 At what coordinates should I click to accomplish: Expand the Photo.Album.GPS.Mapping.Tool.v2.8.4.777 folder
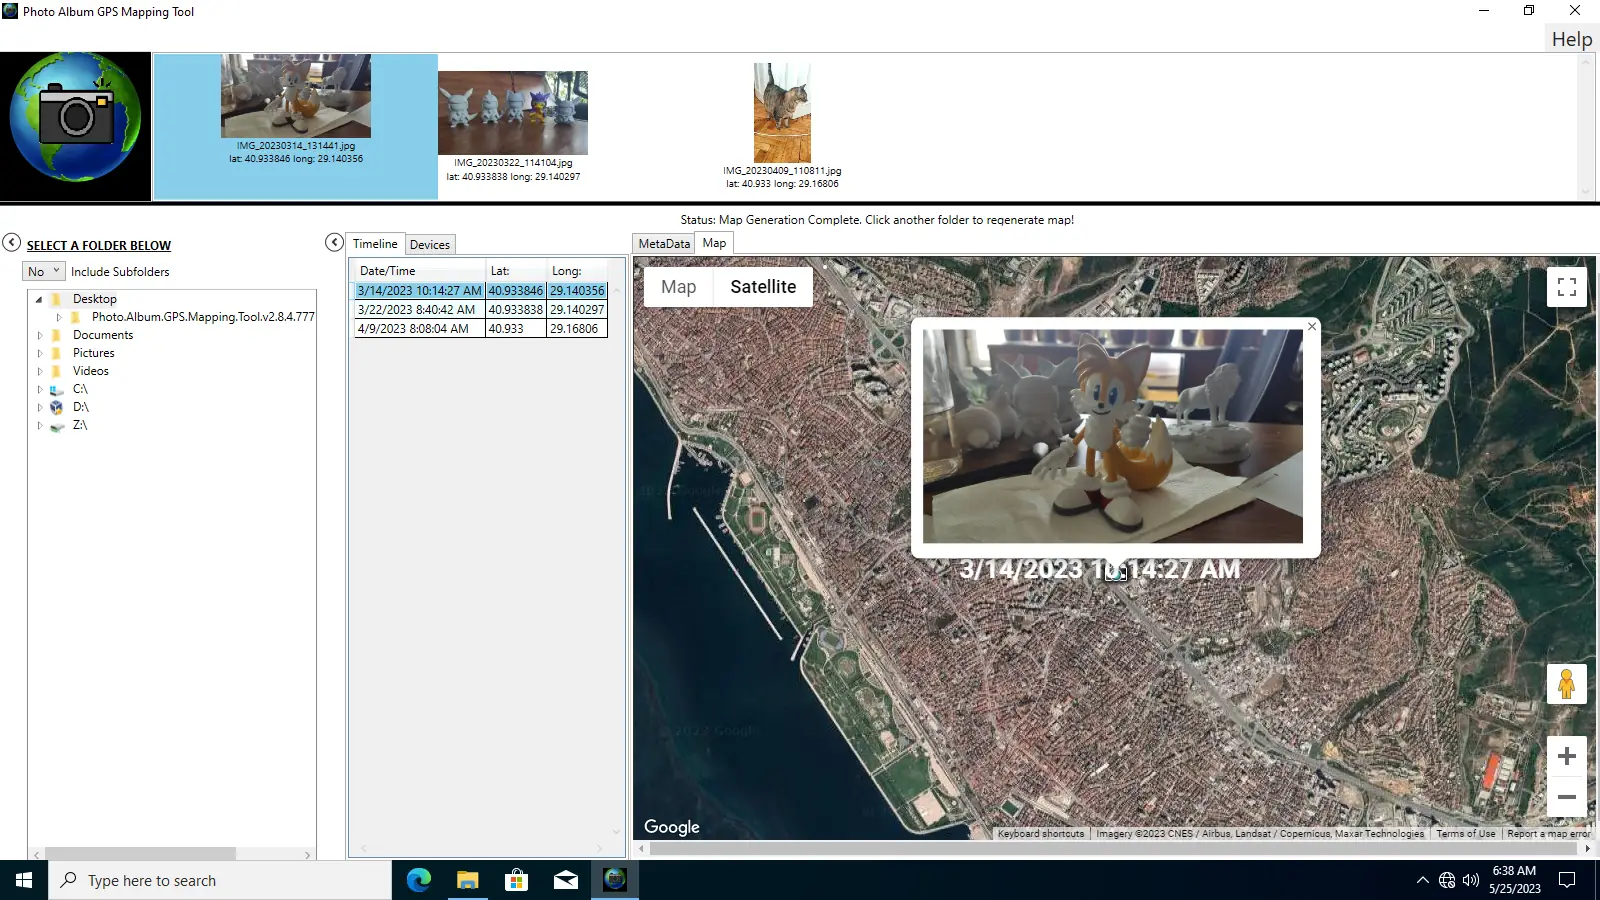tap(58, 316)
